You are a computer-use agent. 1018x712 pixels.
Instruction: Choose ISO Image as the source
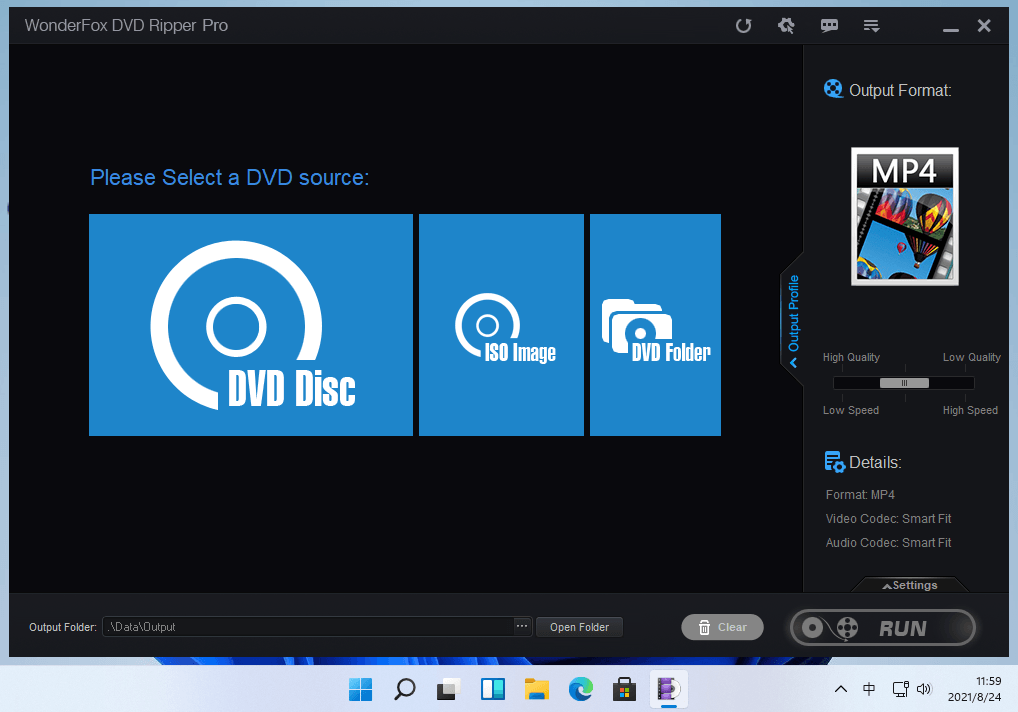(x=501, y=325)
